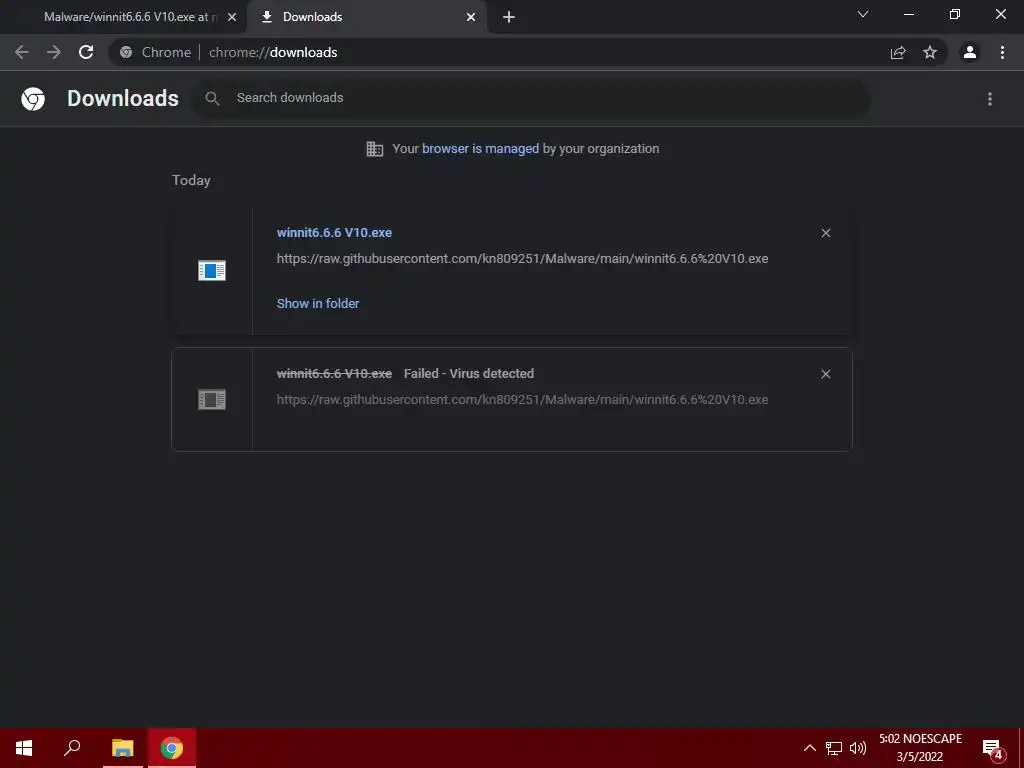Bookmark this tab with the star icon
The width and height of the screenshot is (1024, 768).
[930, 52]
